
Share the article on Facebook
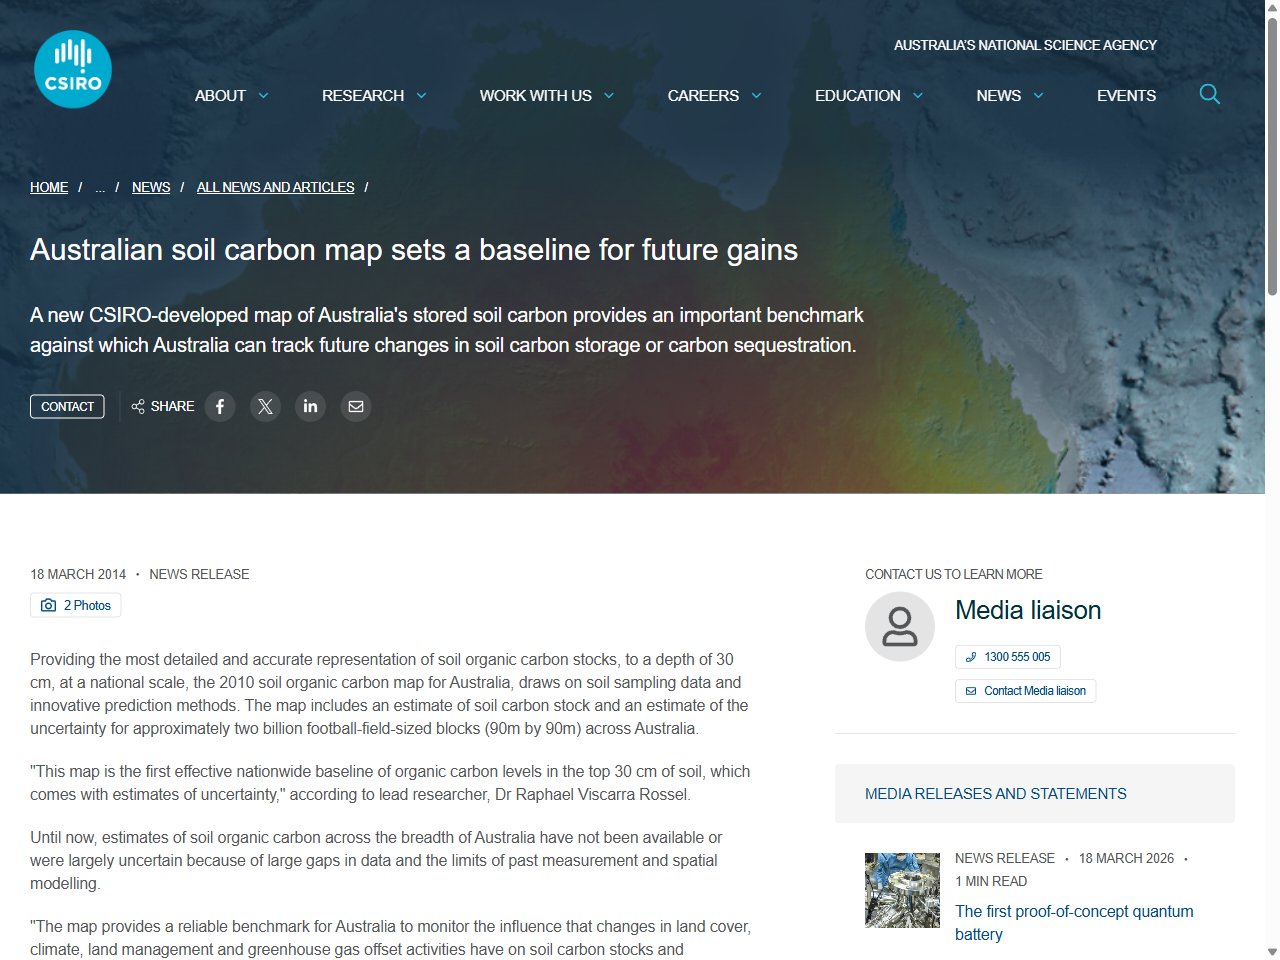(220, 406)
